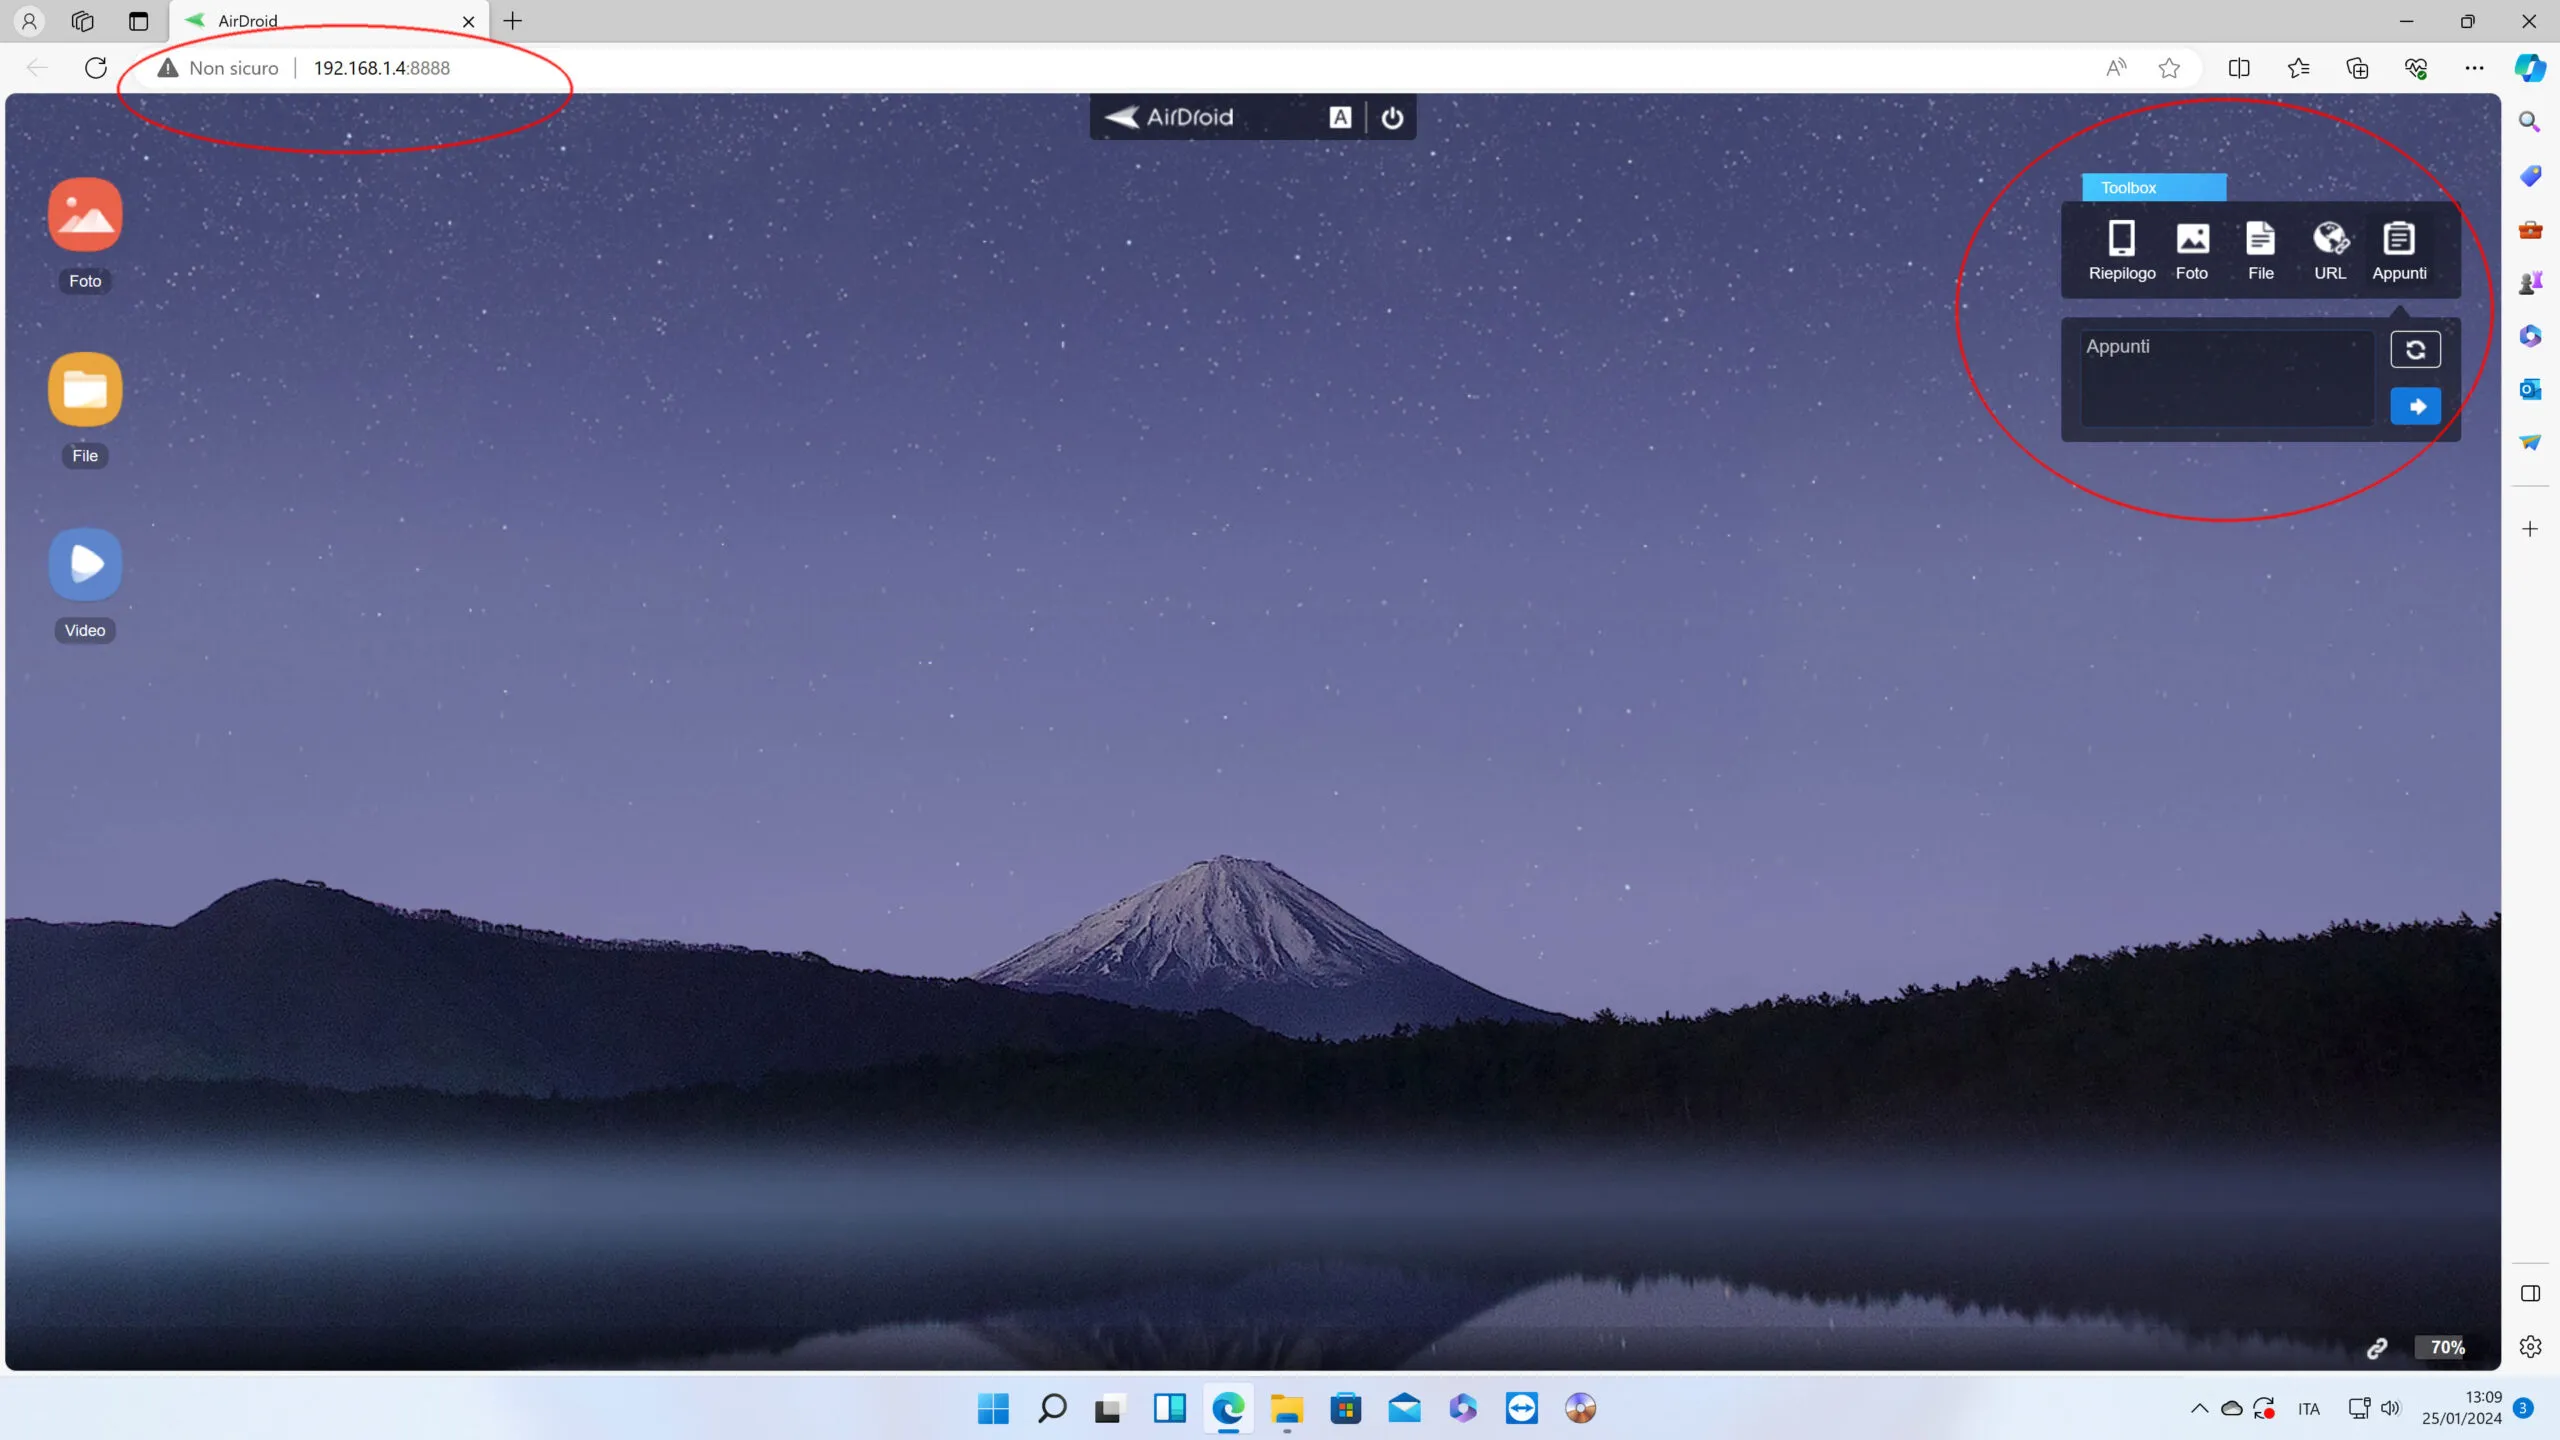Click the link icon near battery indicator
Screen dimensions: 2560x1440
[2376, 1347]
